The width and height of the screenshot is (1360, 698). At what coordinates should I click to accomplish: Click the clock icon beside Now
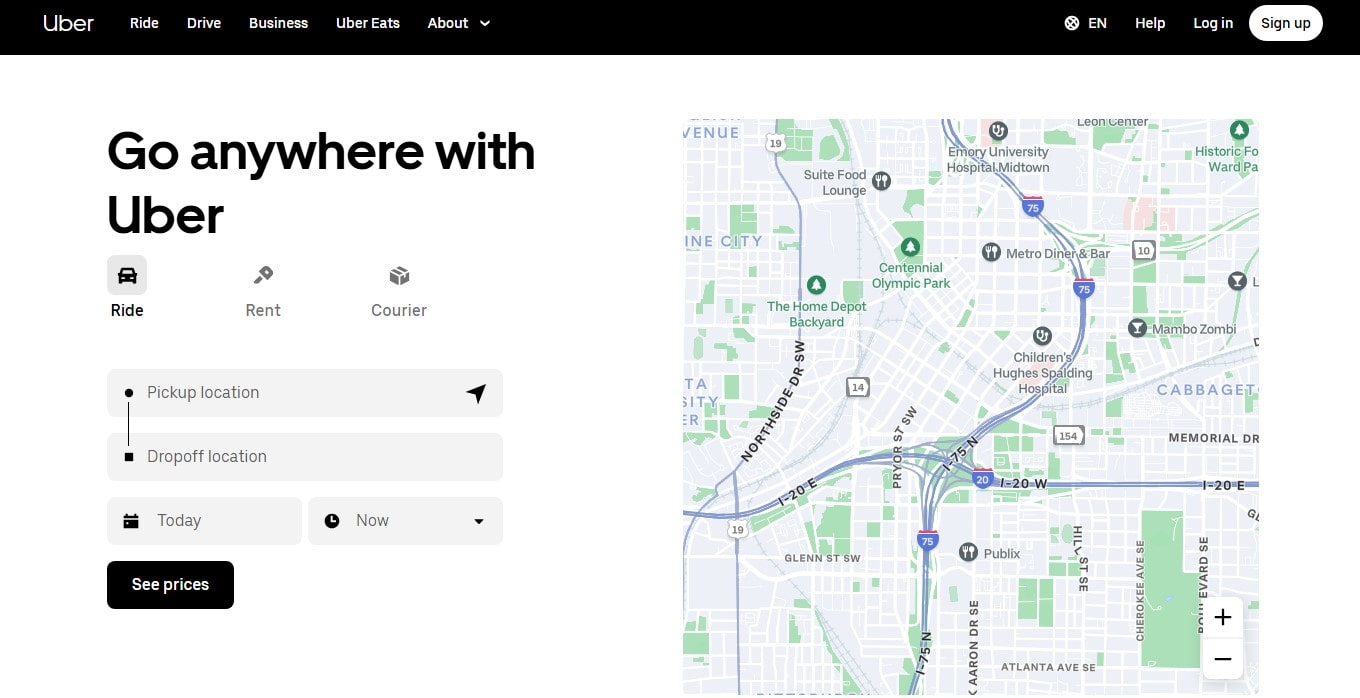click(x=332, y=521)
